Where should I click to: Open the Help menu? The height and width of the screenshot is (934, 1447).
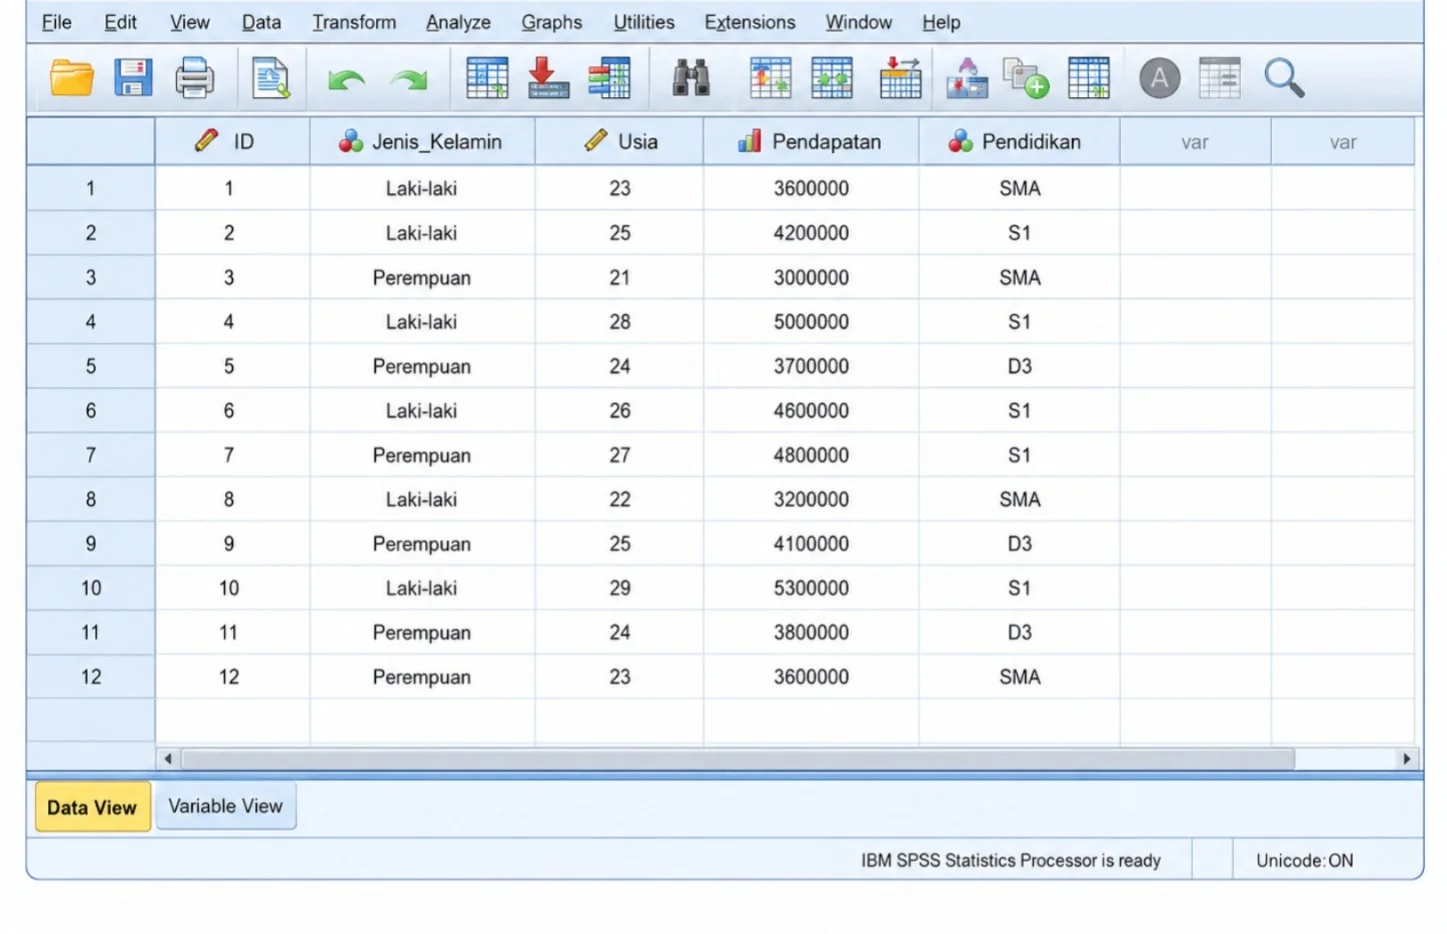[x=941, y=22]
